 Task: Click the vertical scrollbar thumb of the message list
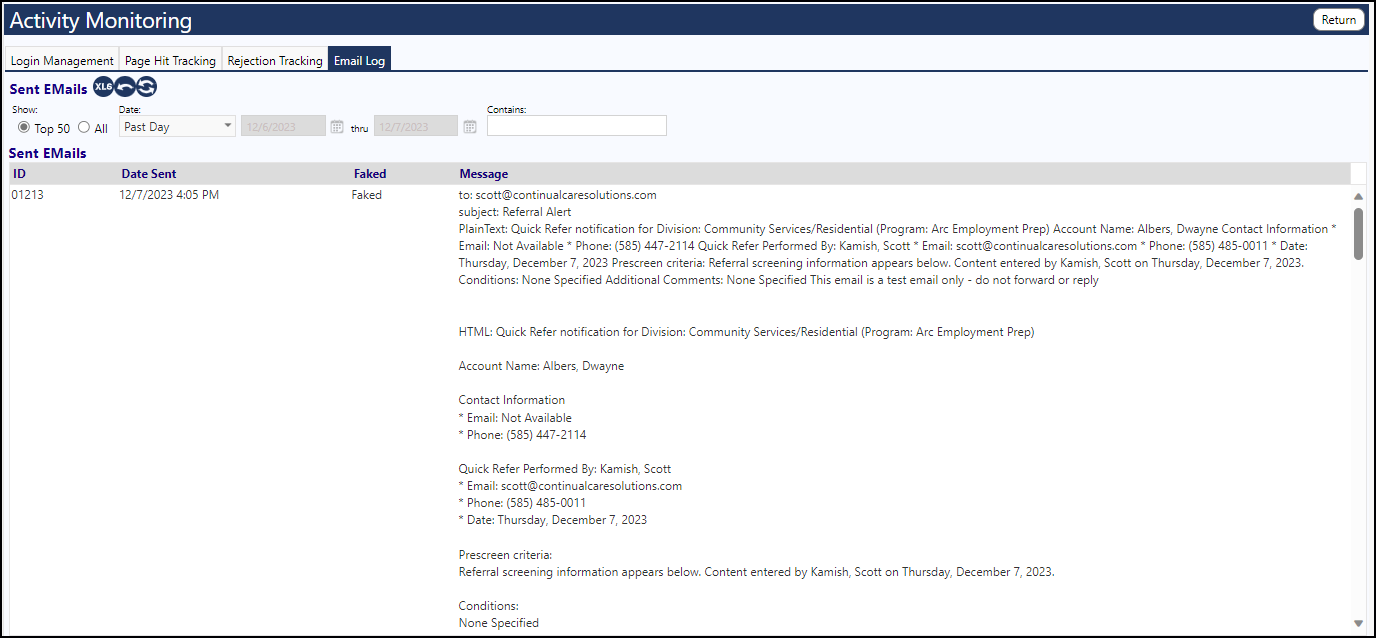click(x=1358, y=233)
